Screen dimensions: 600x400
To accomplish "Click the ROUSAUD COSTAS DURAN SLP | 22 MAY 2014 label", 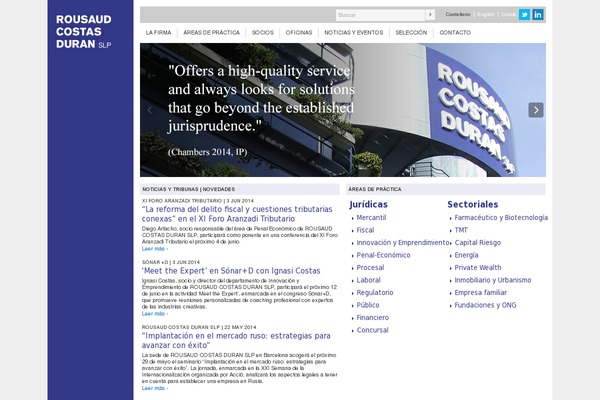I will (199, 327).
